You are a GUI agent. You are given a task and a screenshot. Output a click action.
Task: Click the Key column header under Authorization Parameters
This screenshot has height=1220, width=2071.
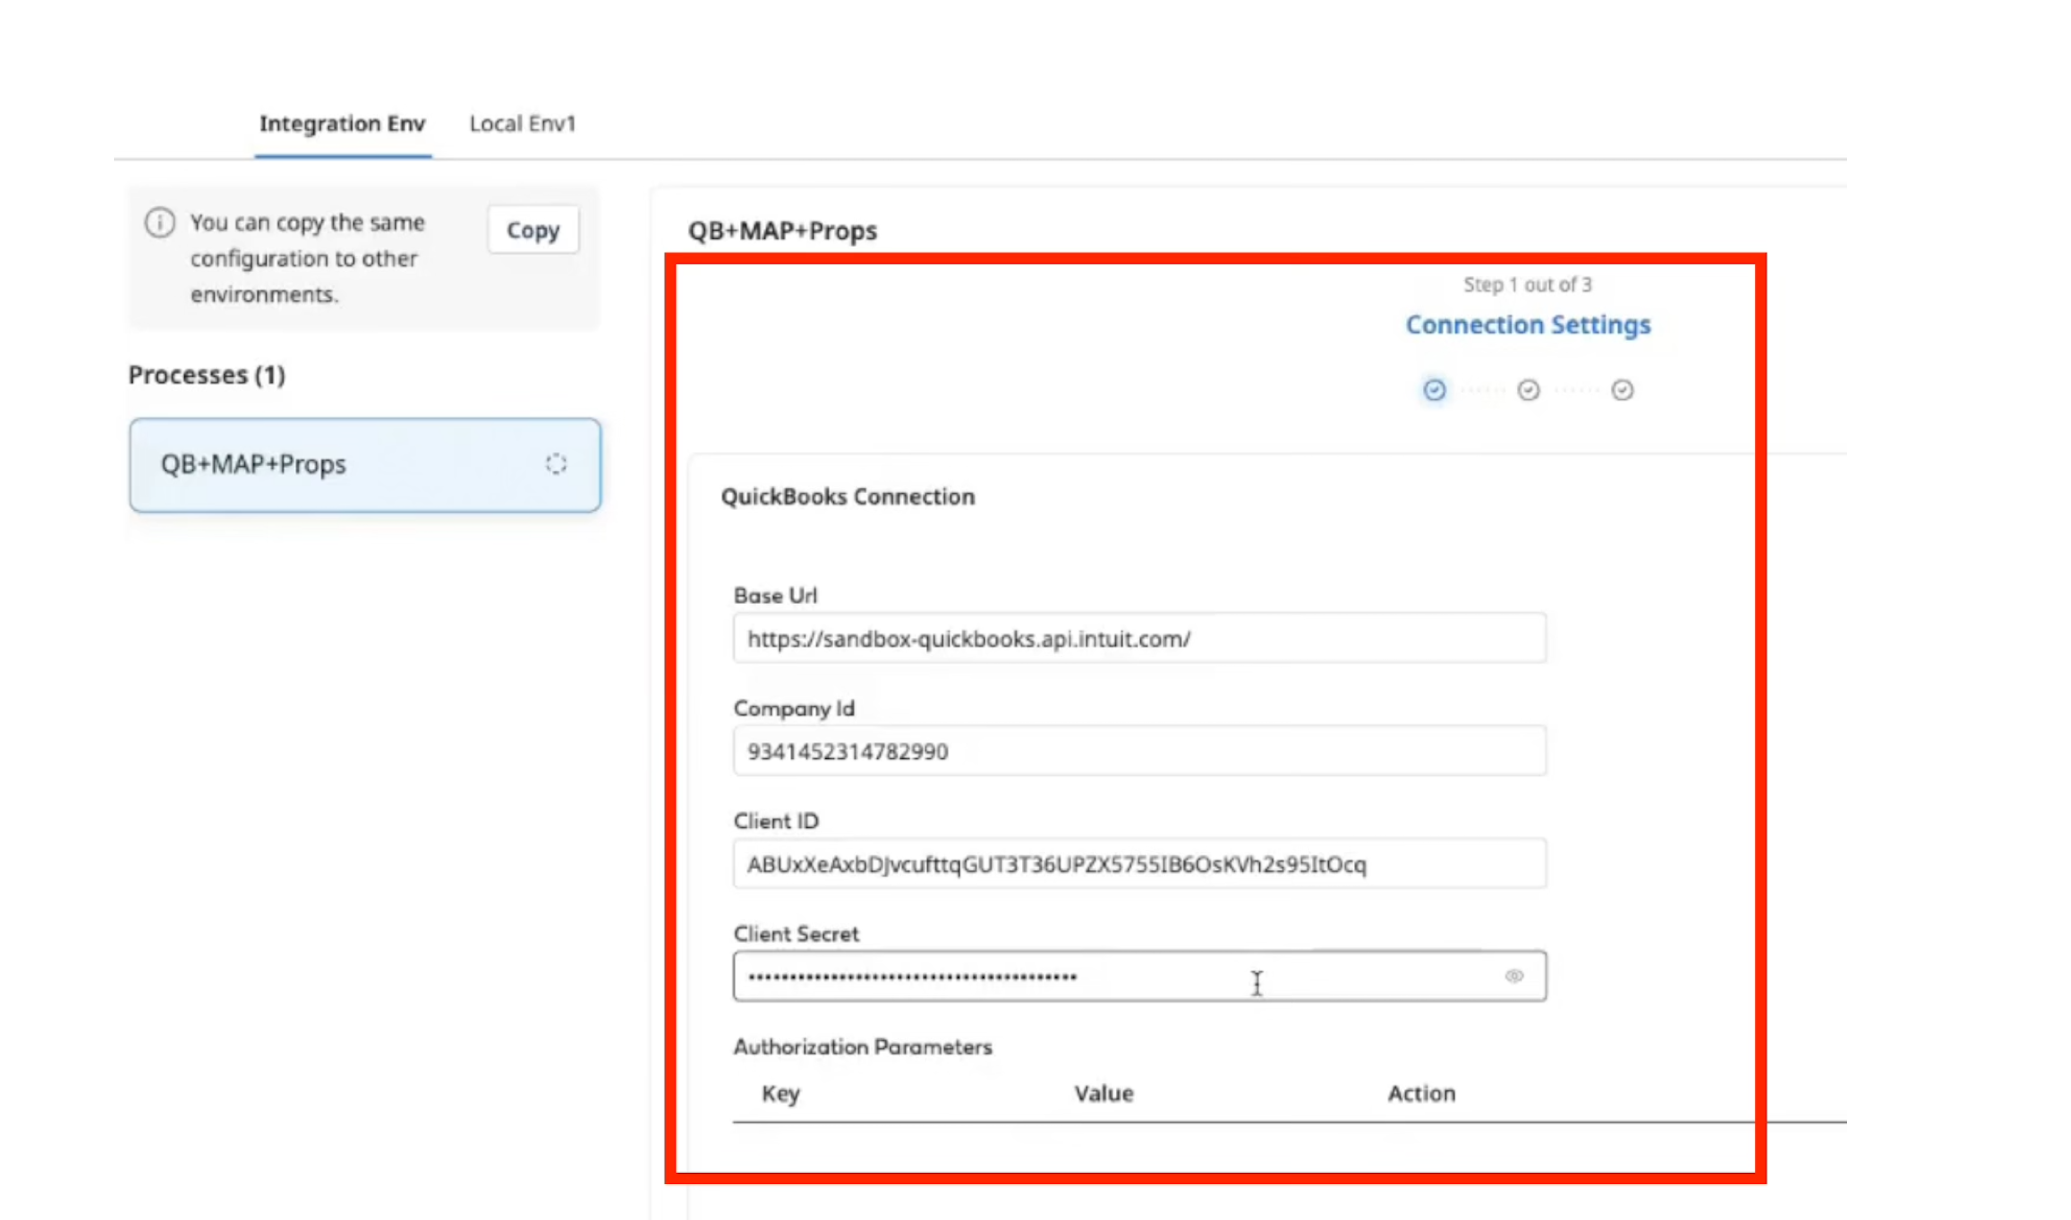tap(781, 1093)
